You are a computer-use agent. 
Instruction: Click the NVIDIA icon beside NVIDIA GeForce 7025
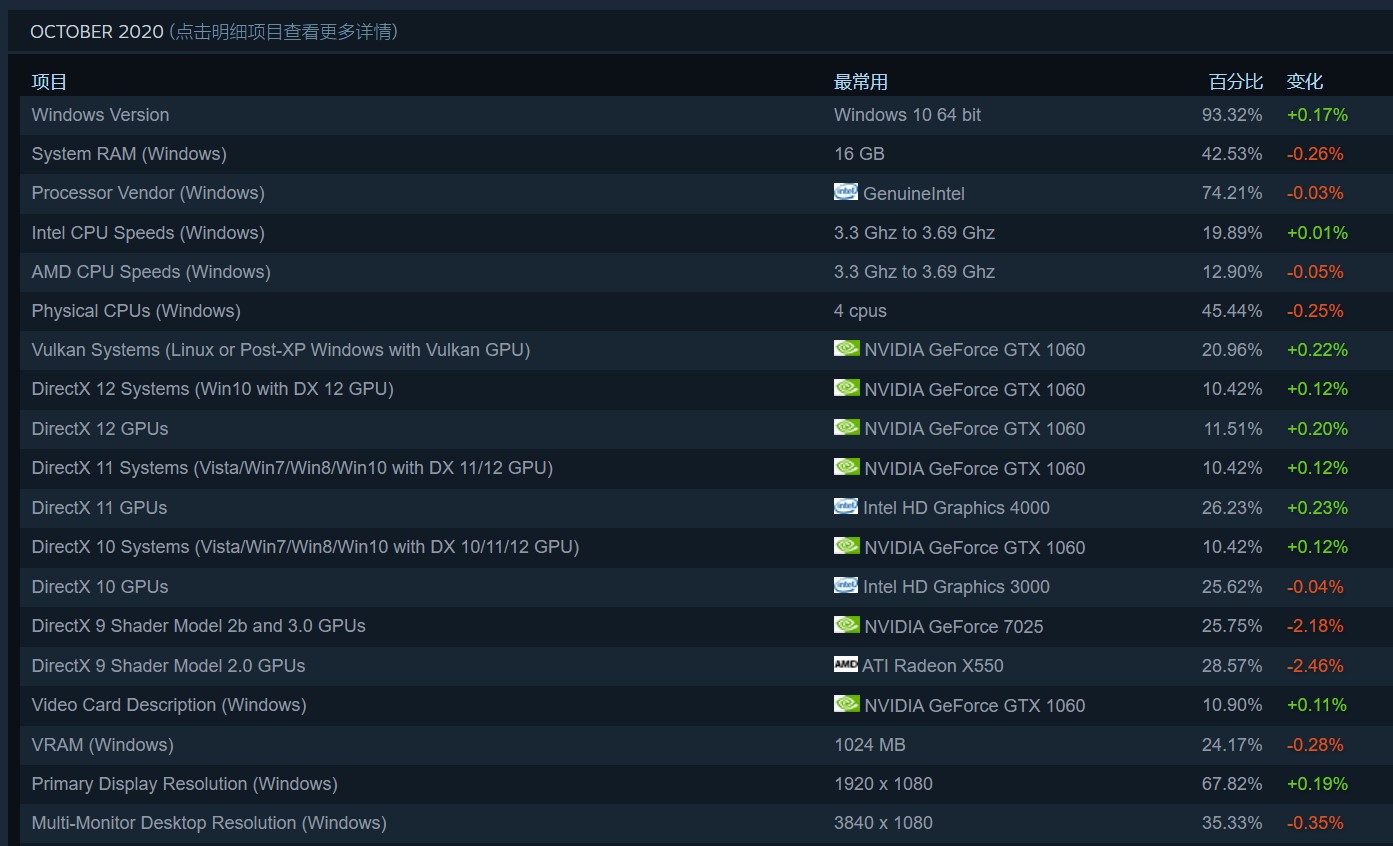846,626
